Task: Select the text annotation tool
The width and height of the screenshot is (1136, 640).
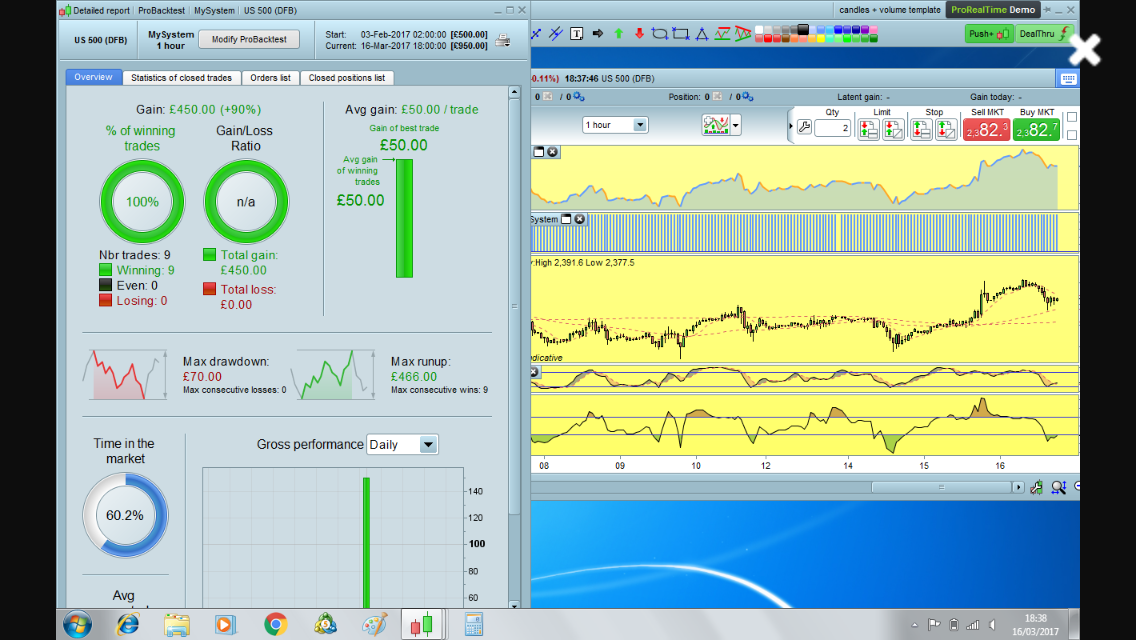Action: click(x=577, y=33)
